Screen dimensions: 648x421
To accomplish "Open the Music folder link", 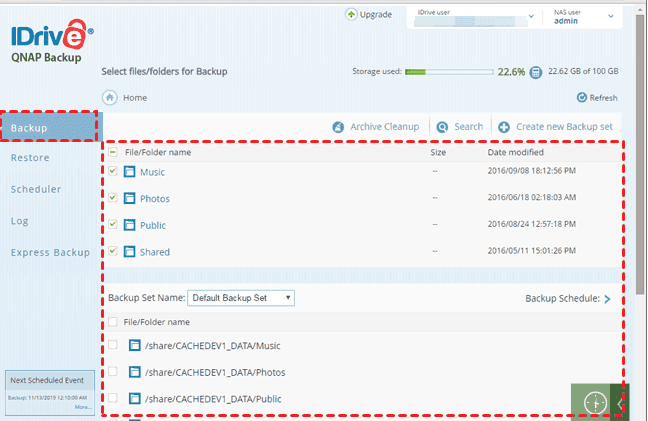I will (x=152, y=172).
